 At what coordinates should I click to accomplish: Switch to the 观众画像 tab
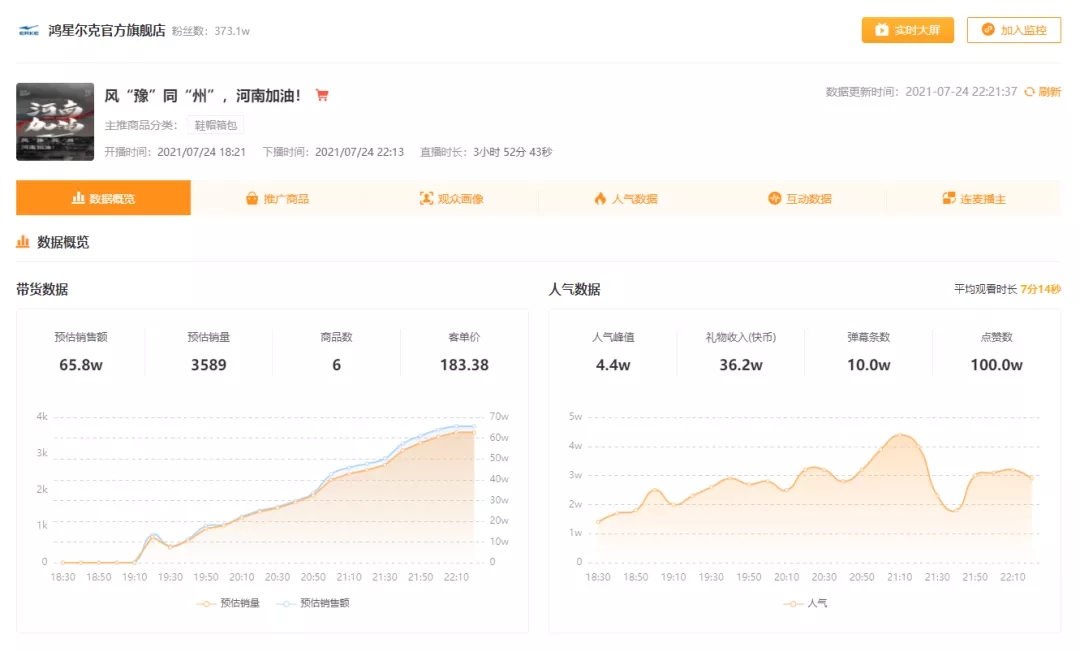pos(452,198)
